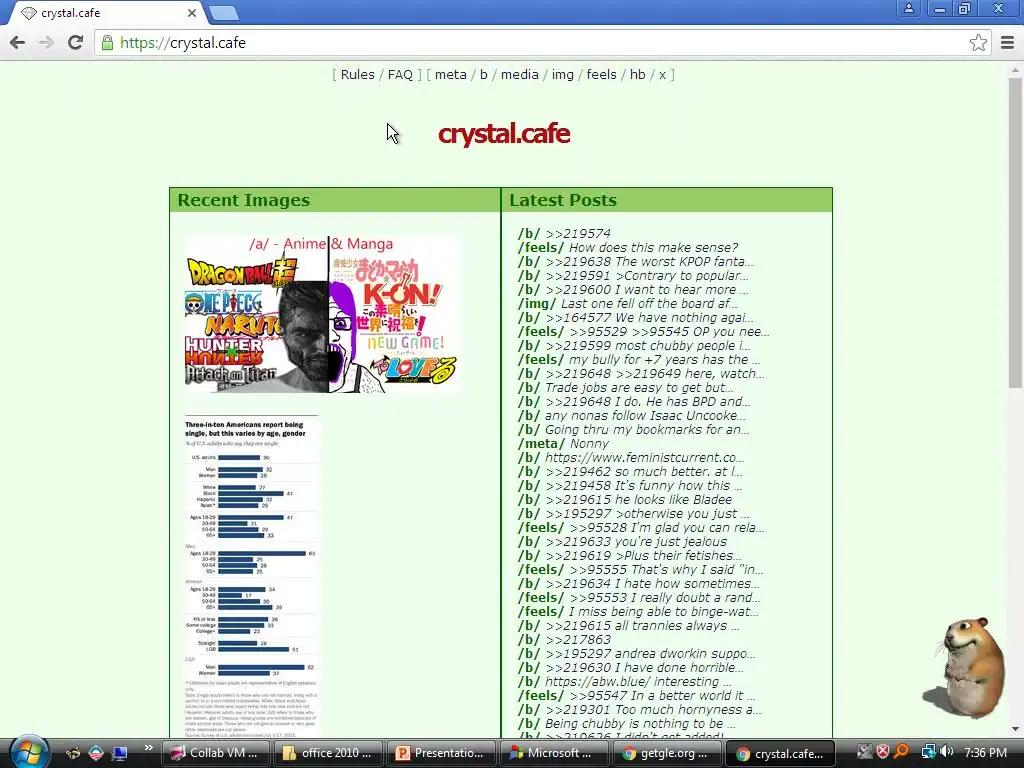Open post 'Being chubby is nothing to be ...'
Viewport: 1024px width, 768px height.
(x=640, y=724)
